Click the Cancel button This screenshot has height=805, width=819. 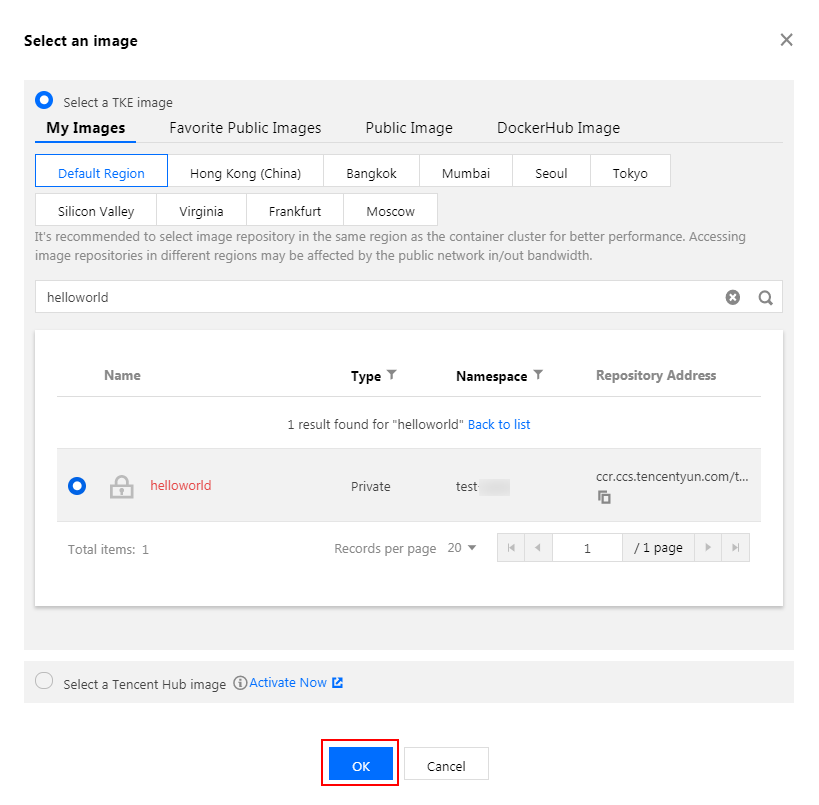[x=446, y=763]
